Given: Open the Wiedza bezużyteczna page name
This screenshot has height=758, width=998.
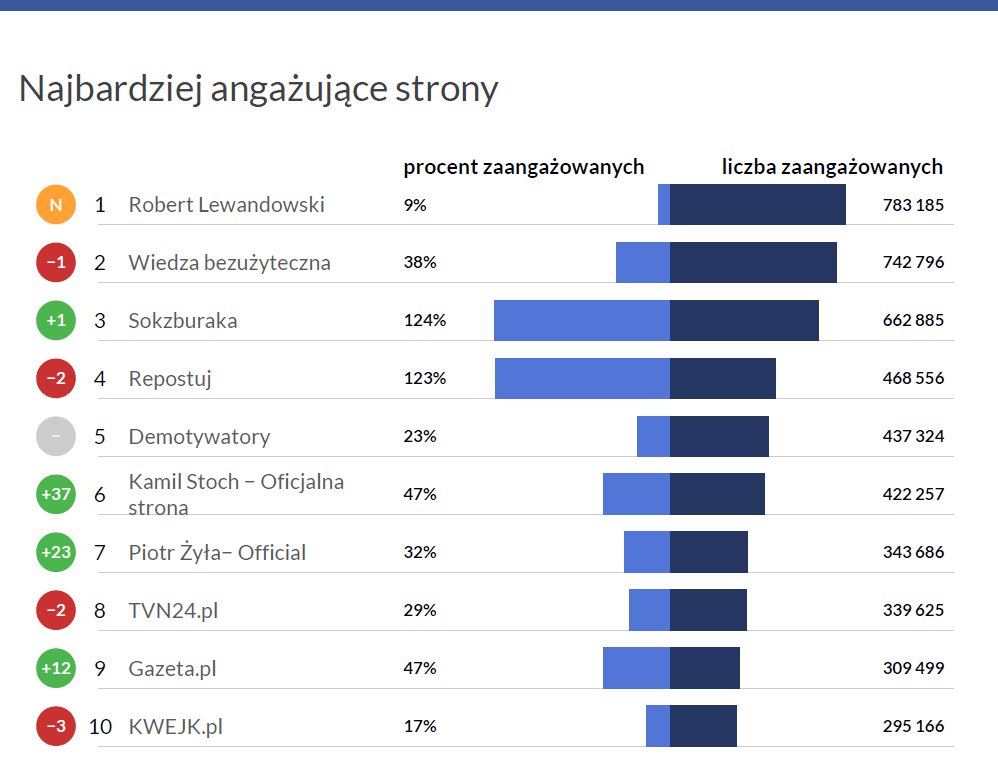Looking at the screenshot, I should 229,263.
